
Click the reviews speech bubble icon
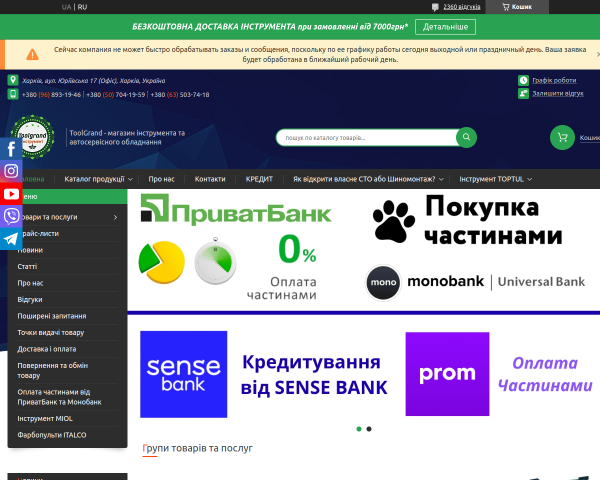click(x=435, y=7)
